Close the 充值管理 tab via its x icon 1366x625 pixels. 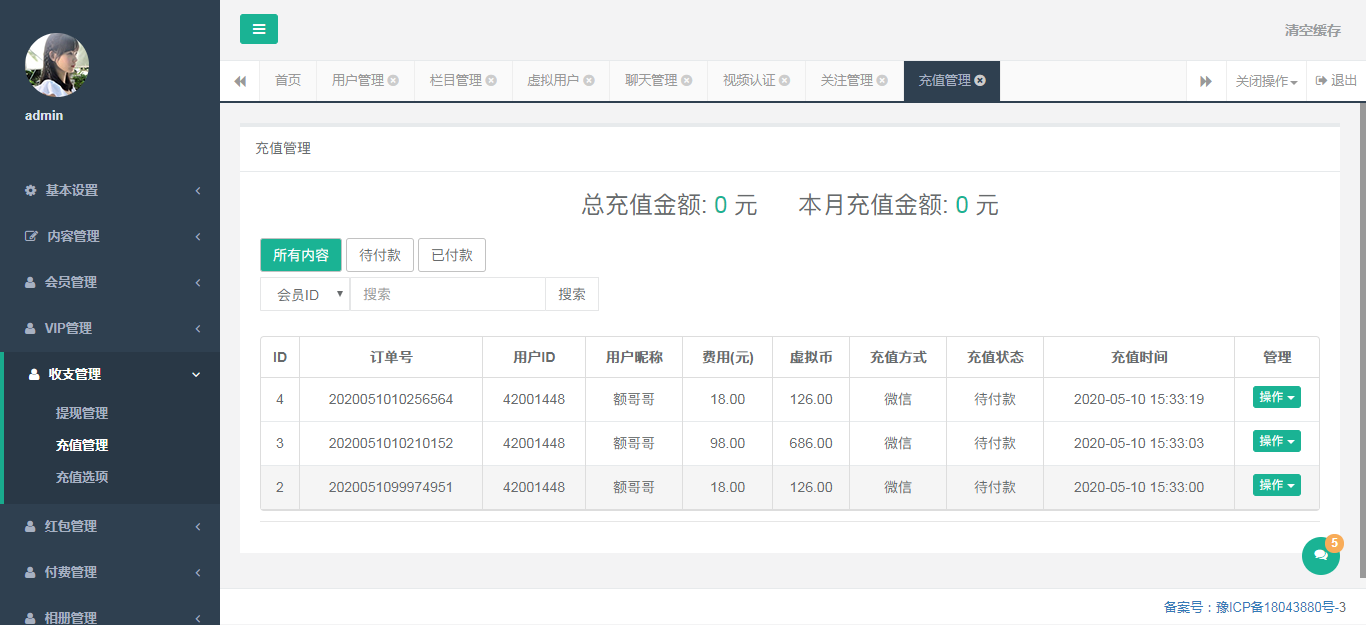pyautogui.click(x=980, y=81)
